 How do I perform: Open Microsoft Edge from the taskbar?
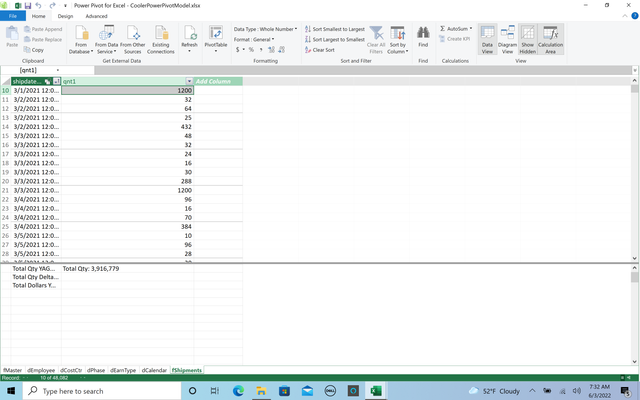pos(238,391)
